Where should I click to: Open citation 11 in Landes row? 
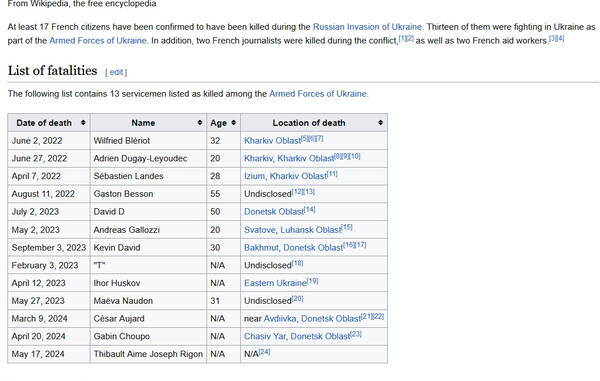(x=332, y=174)
